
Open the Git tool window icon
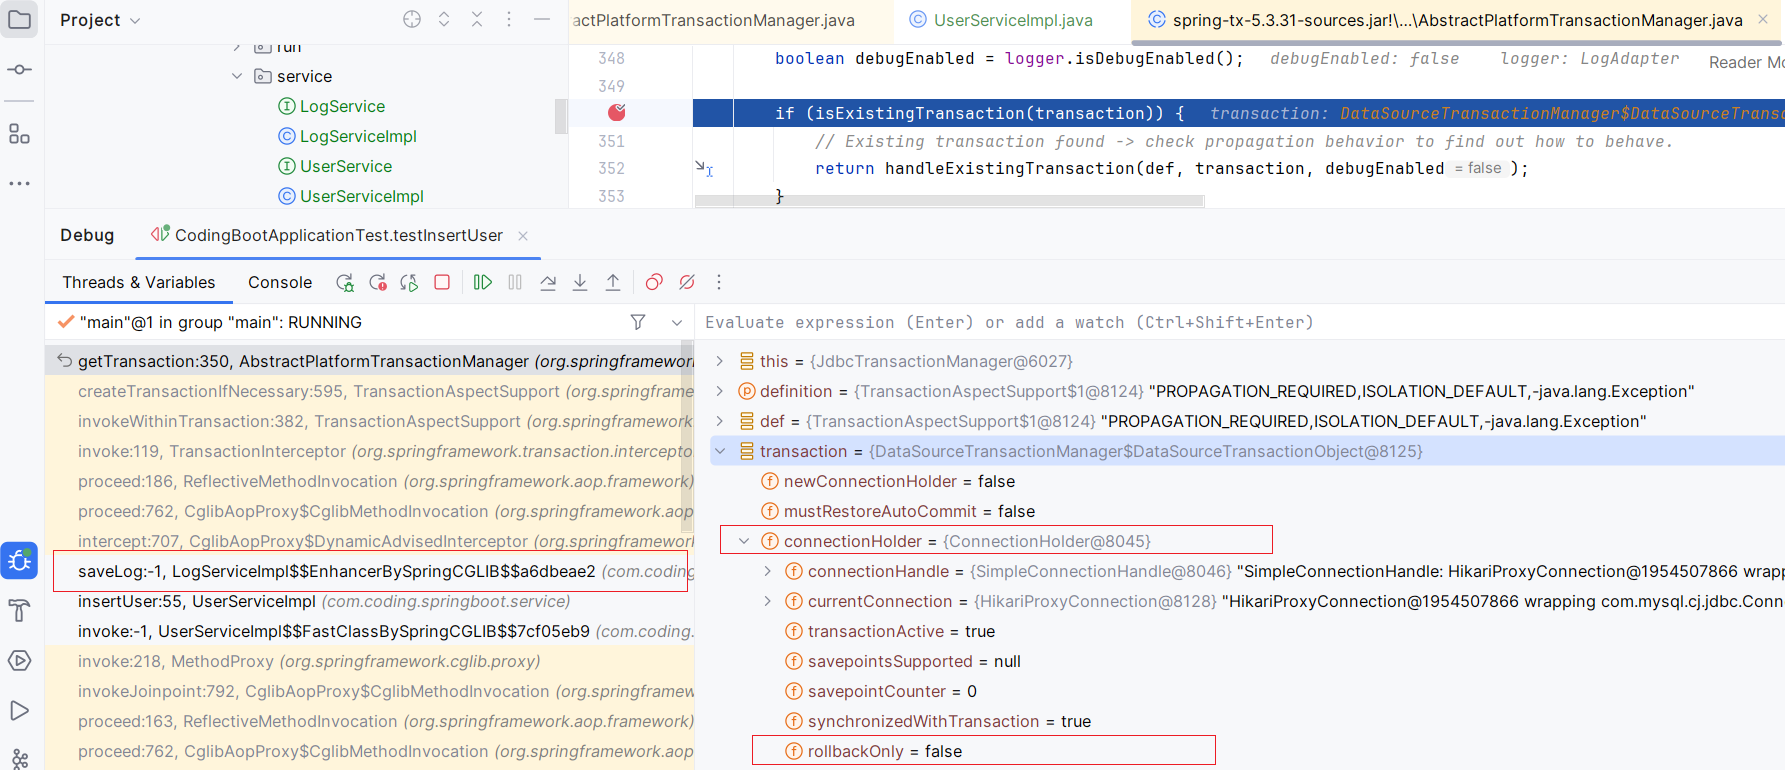click(x=19, y=758)
